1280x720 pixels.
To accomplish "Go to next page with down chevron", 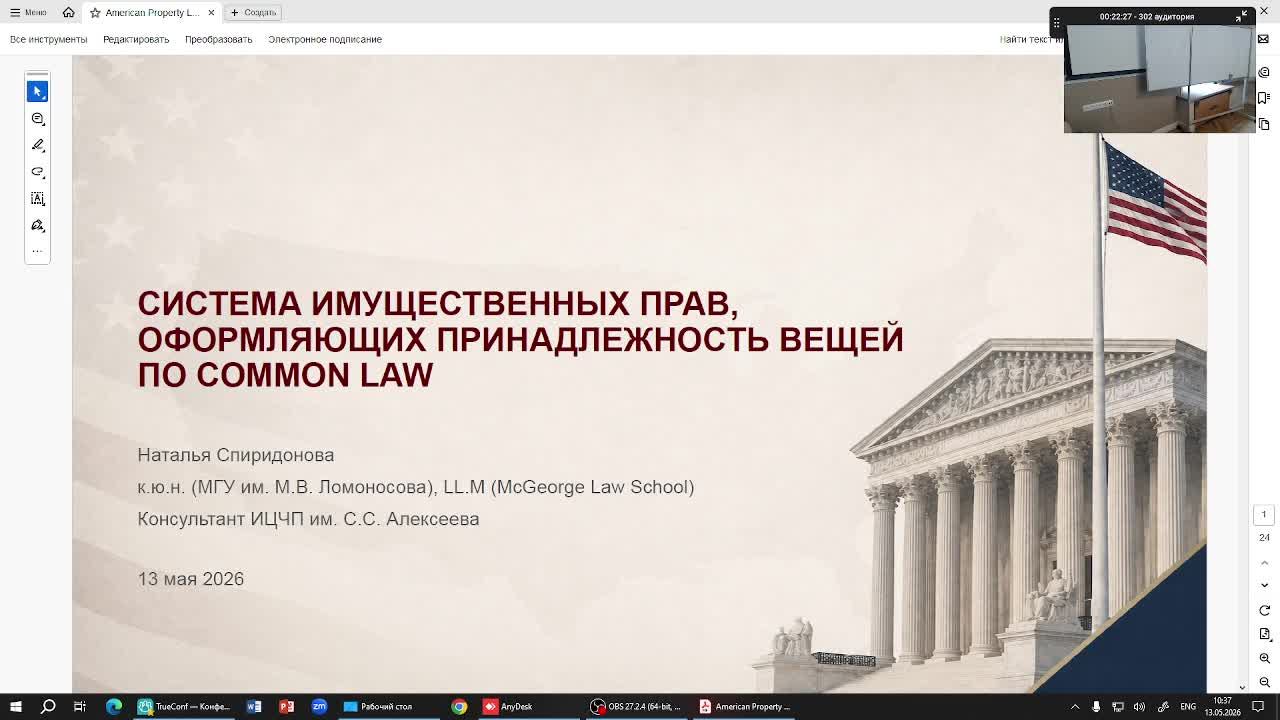I will point(1264,585).
